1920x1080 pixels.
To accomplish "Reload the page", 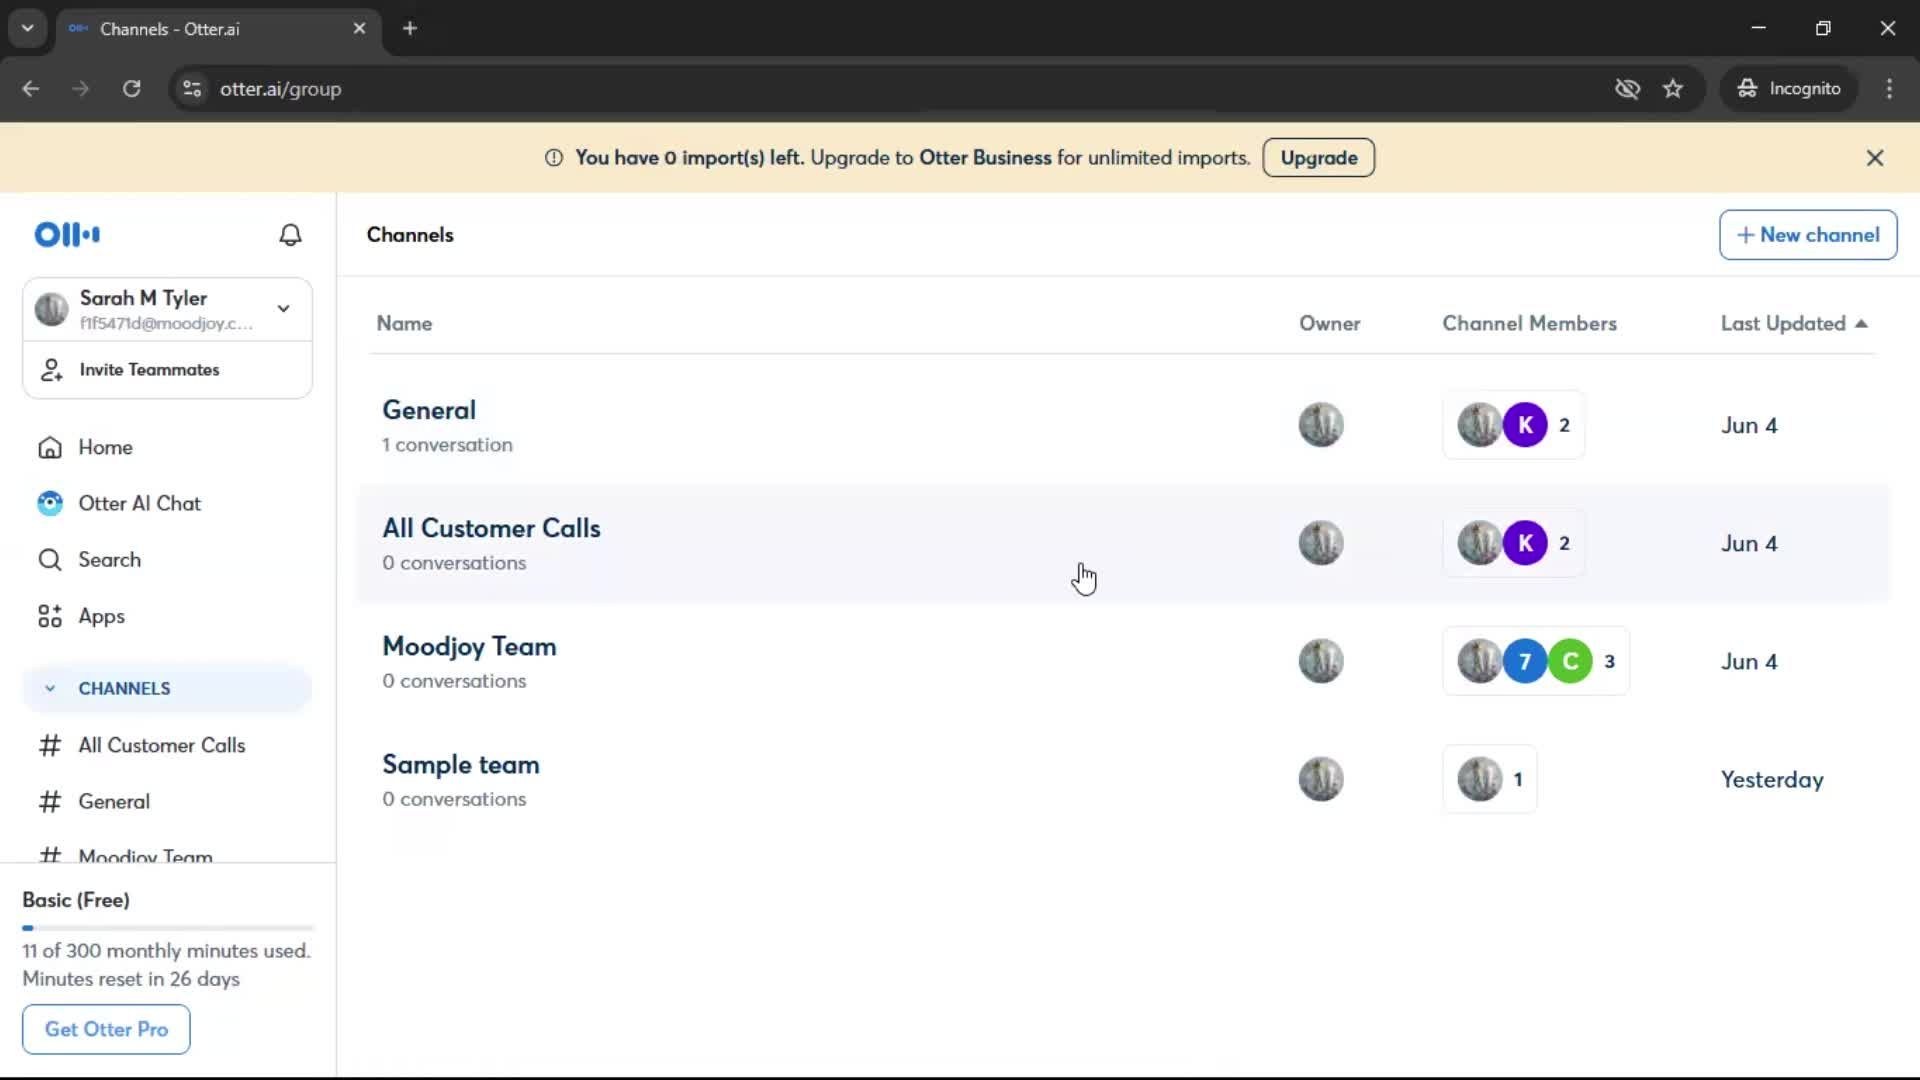I will click(131, 89).
